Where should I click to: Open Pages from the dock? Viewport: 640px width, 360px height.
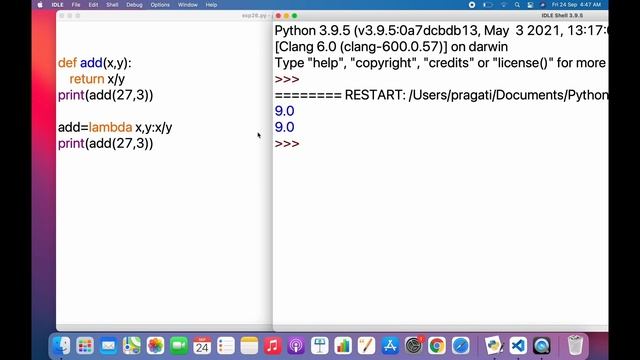(367, 346)
